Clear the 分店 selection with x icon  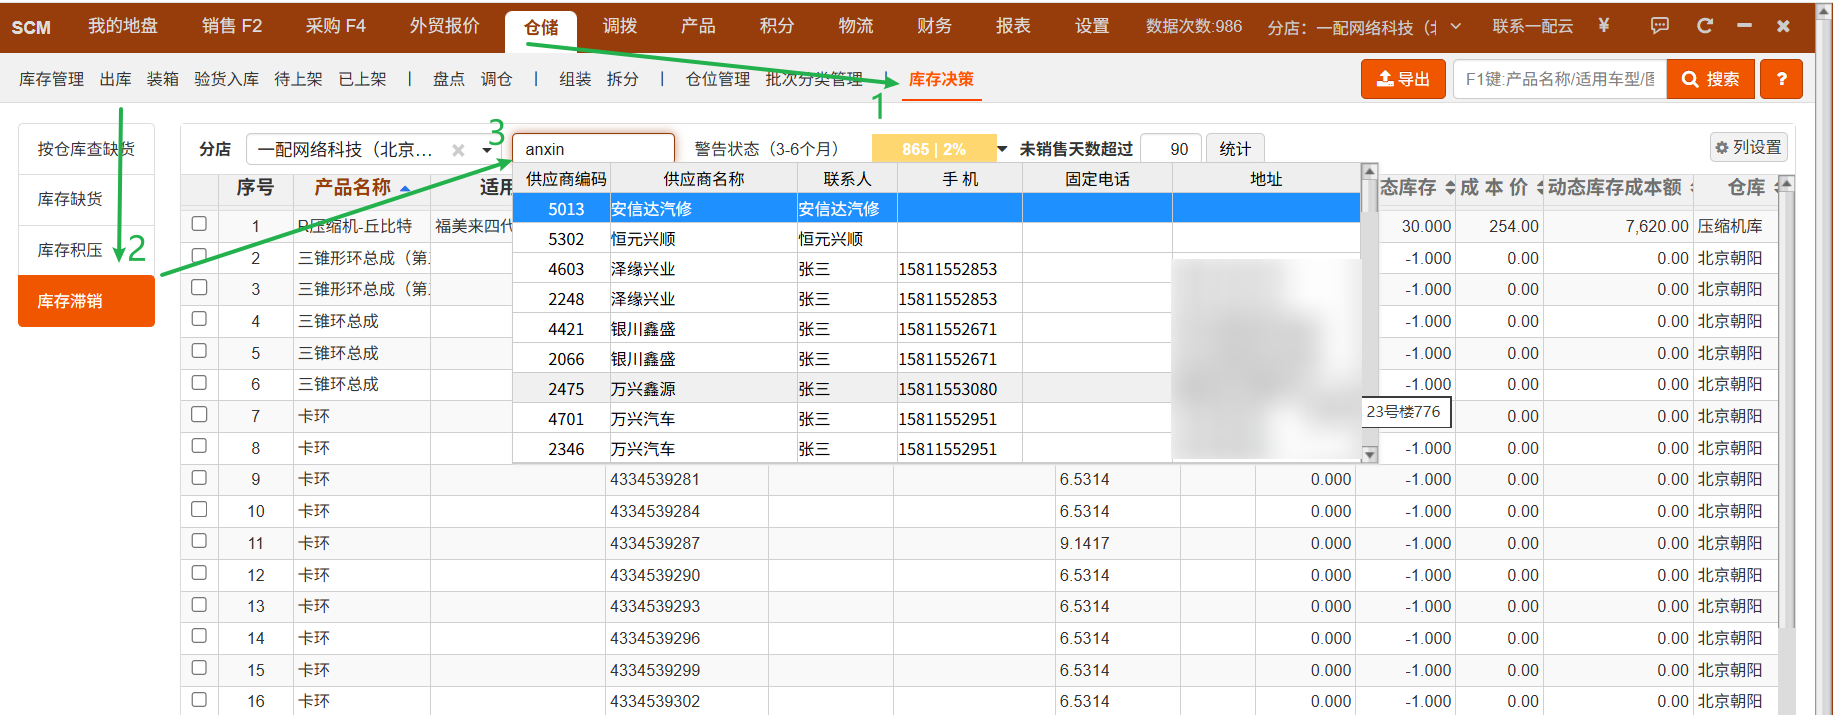click(x=458, y=150)
